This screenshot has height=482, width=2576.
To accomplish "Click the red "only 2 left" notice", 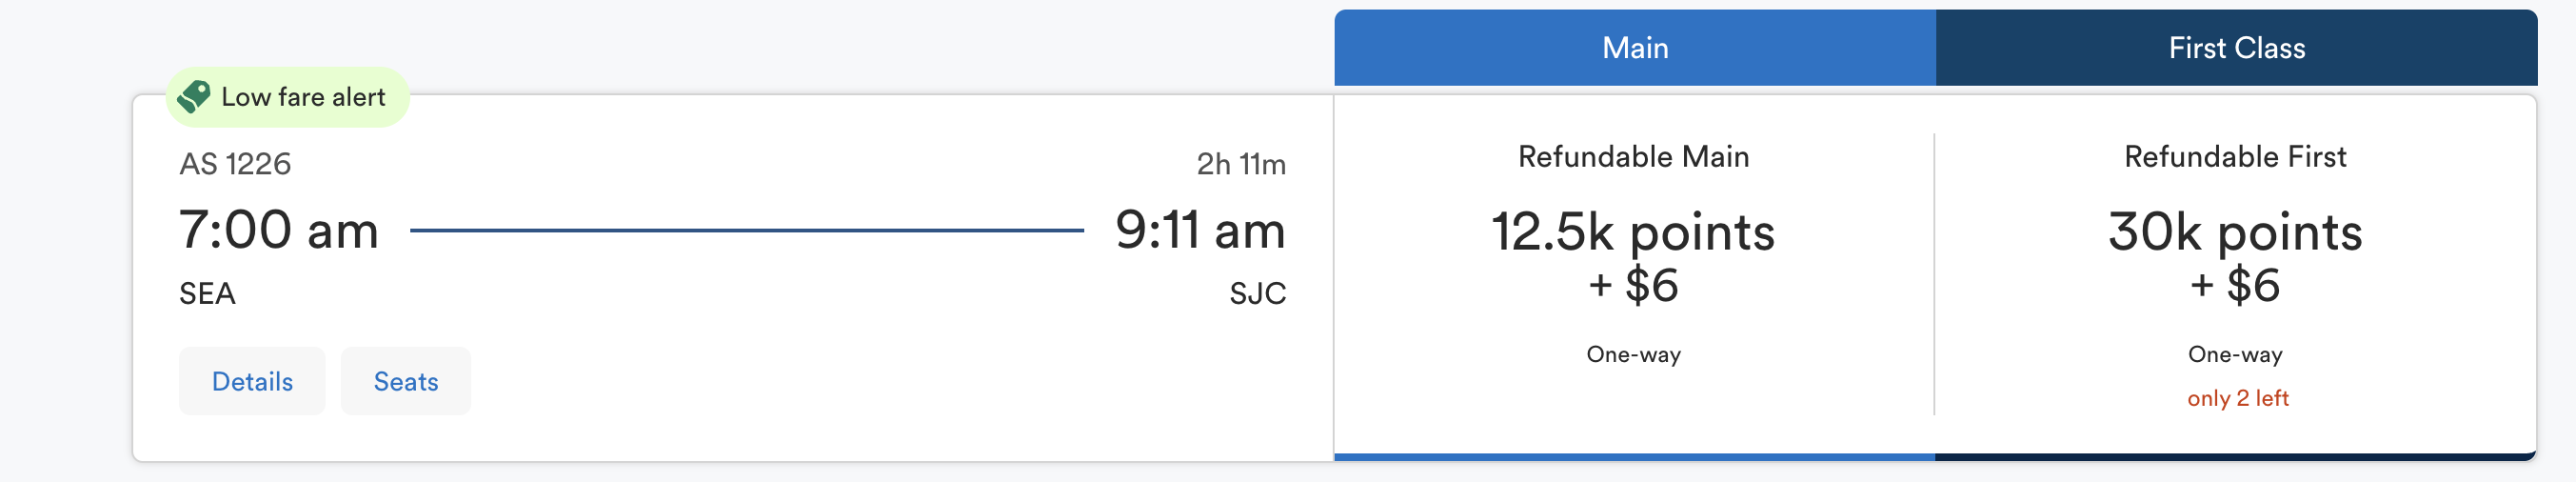I will pos(2237,398).
